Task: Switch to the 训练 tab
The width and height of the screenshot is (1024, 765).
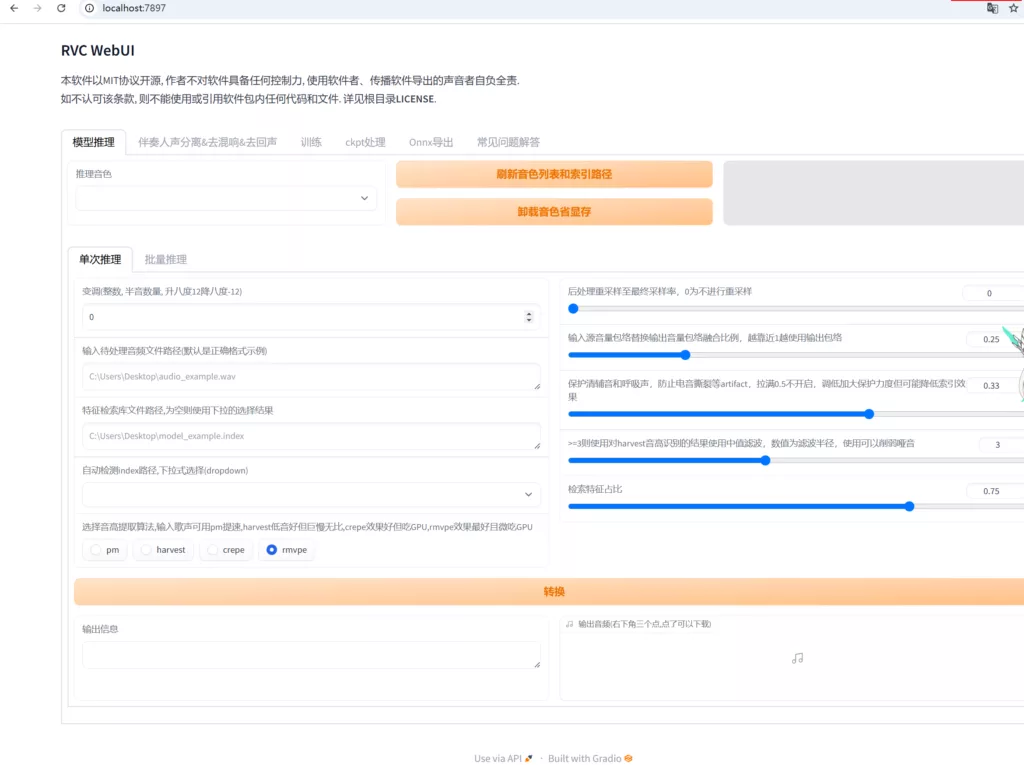Action: (x=311, y=142)
